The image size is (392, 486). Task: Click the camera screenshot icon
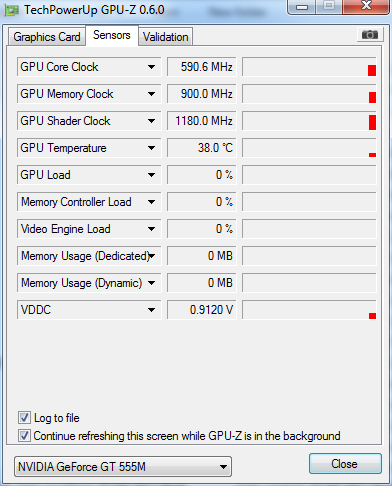(x=370, y=35)
